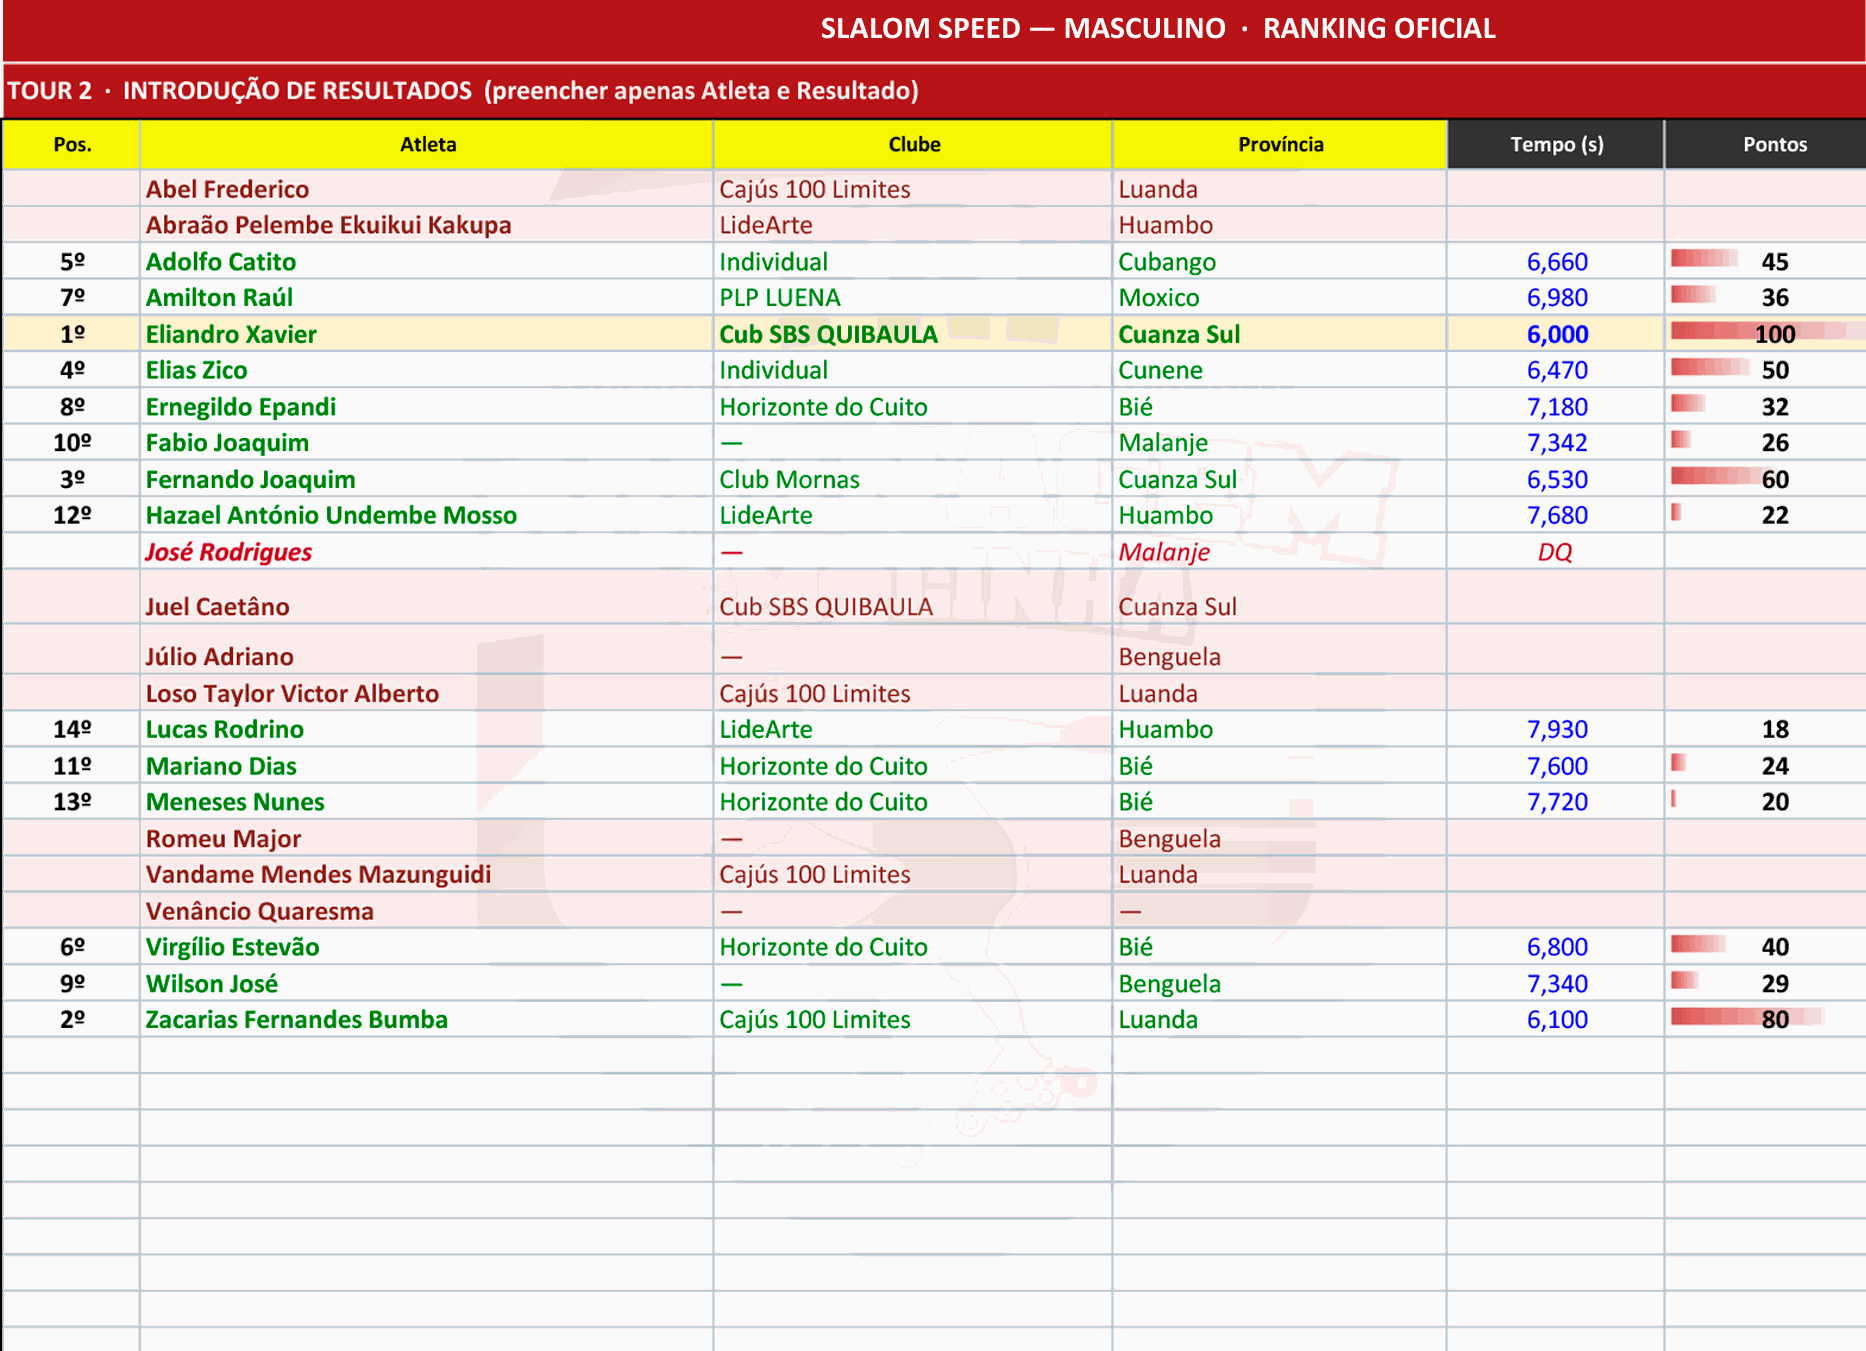Click time value 6,800 for Virgílio Estevão

(1557, 946)
